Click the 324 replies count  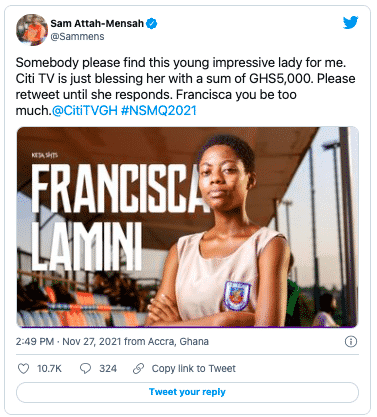(x=108, y=369)
